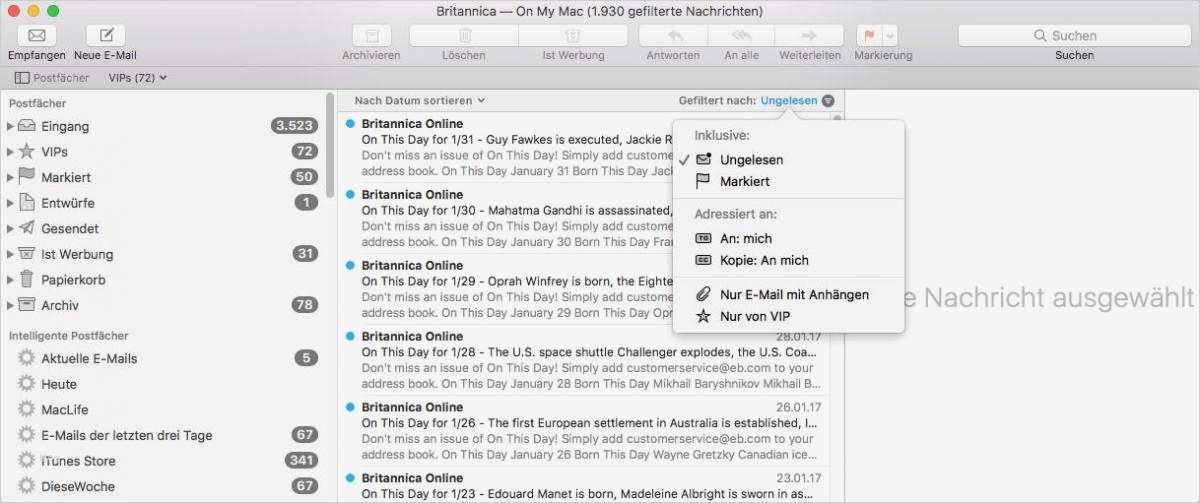The image size is (1200, 503).
Task: Click the Weiterleiten forward arrow
Action: click(810, 35)
